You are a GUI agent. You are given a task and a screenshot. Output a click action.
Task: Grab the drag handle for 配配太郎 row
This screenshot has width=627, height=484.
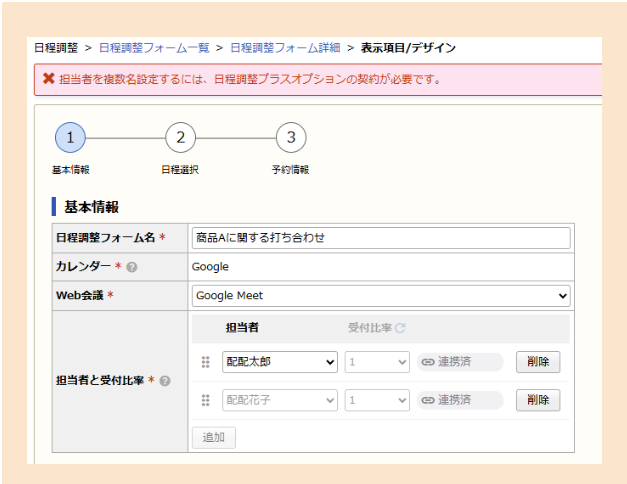click(206, 362)
